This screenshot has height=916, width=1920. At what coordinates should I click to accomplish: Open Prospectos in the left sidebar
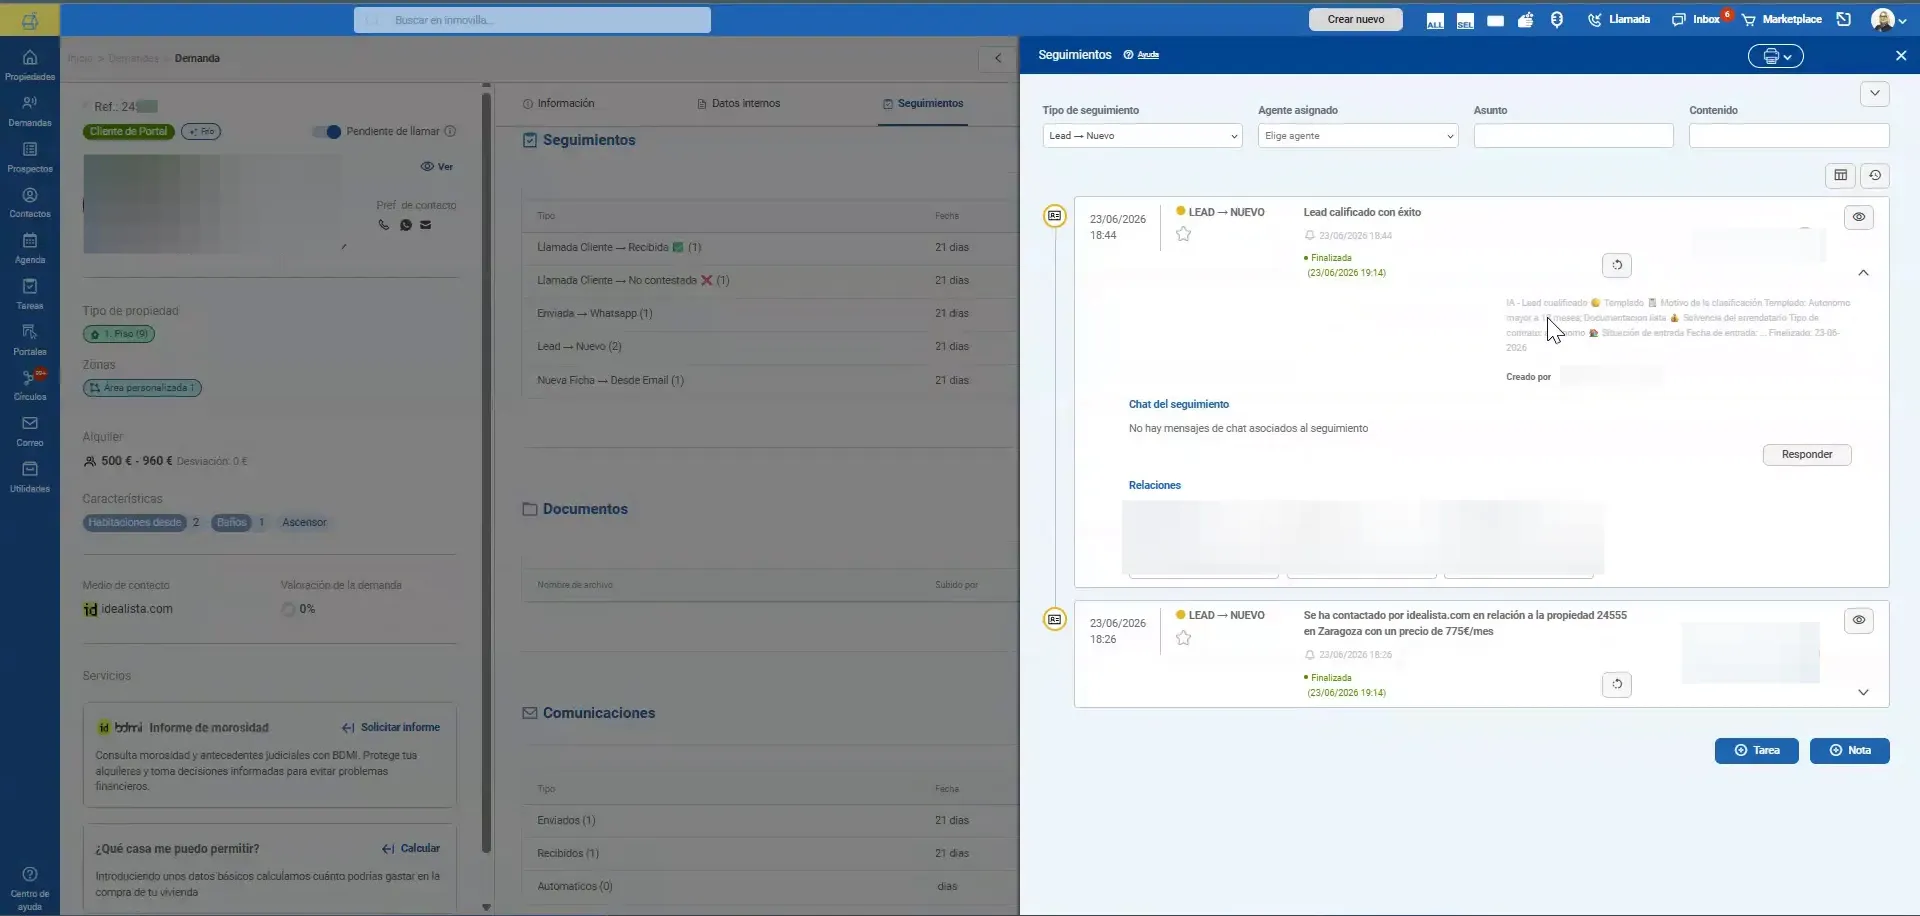(30, 157)
